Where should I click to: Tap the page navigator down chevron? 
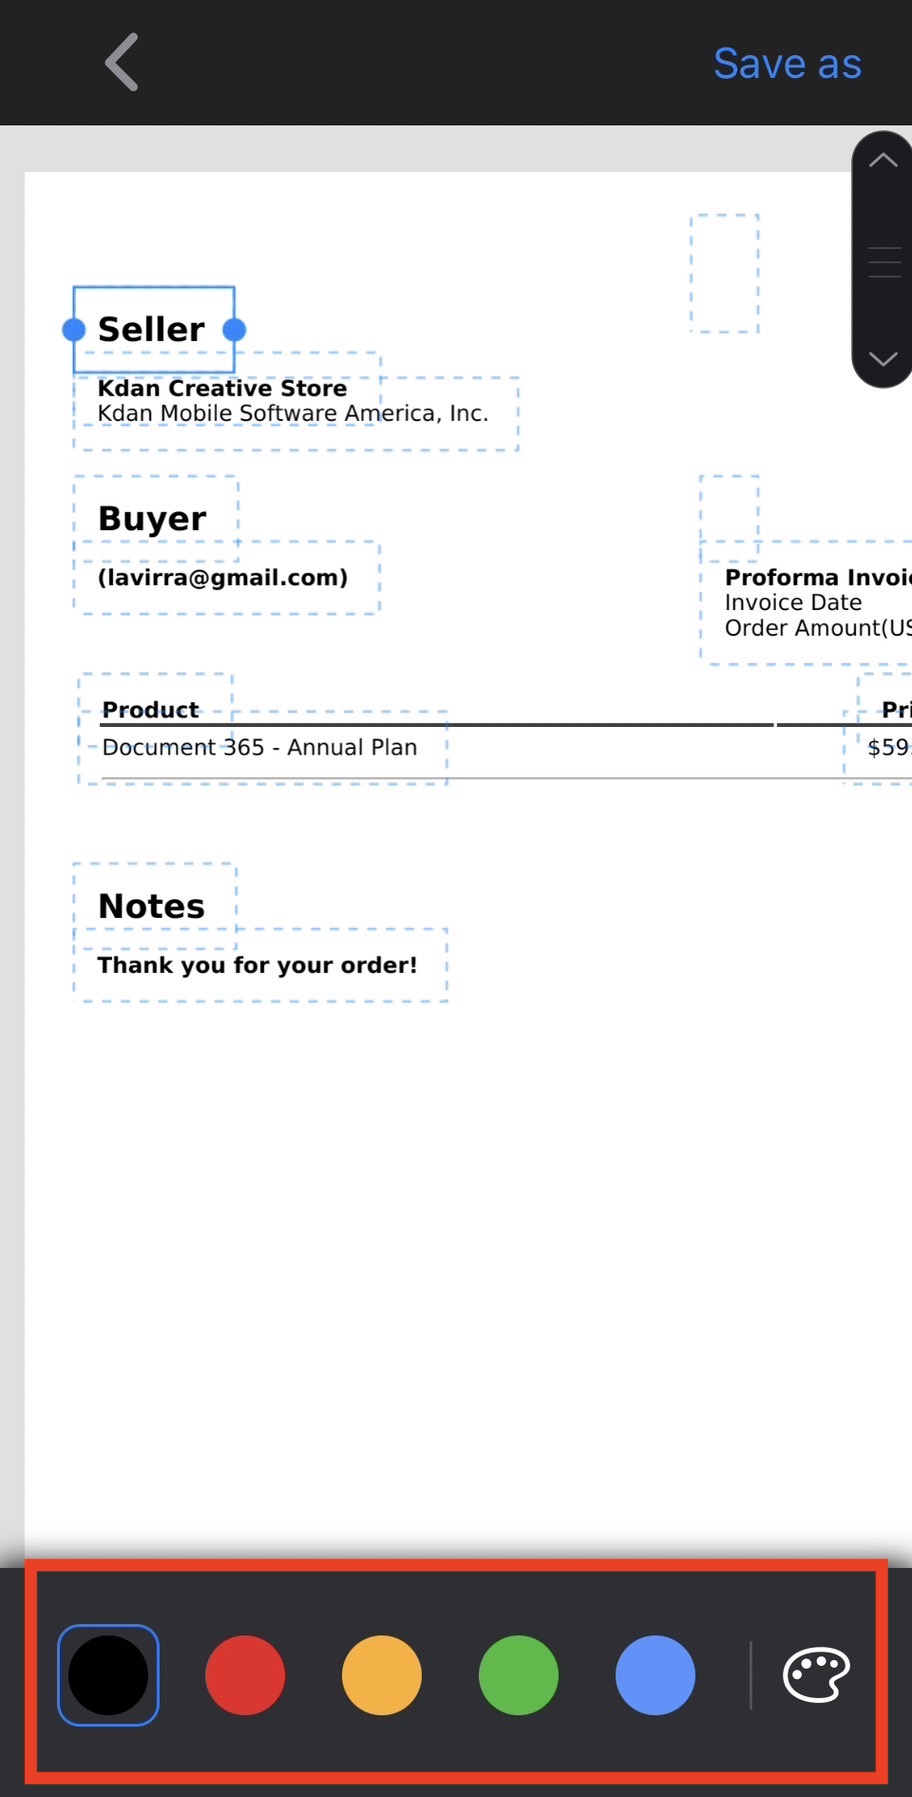click(x=883, y=359)
